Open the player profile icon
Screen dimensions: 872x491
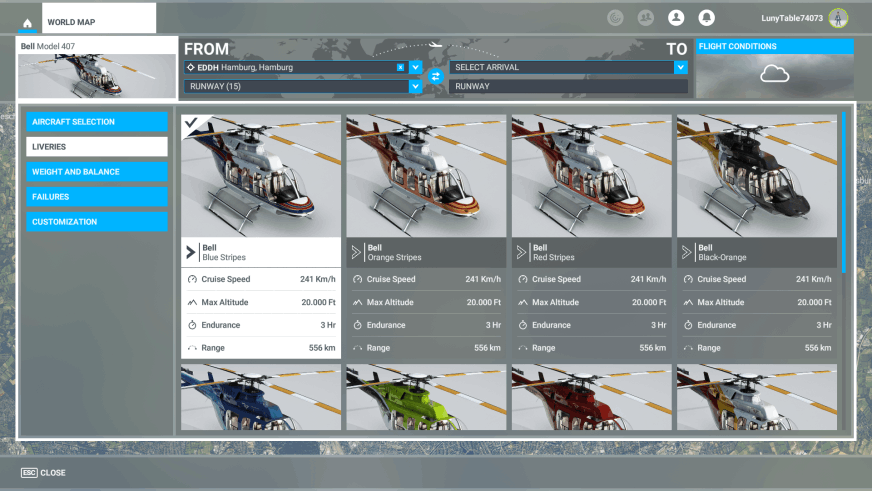click(x=676, y=18)
